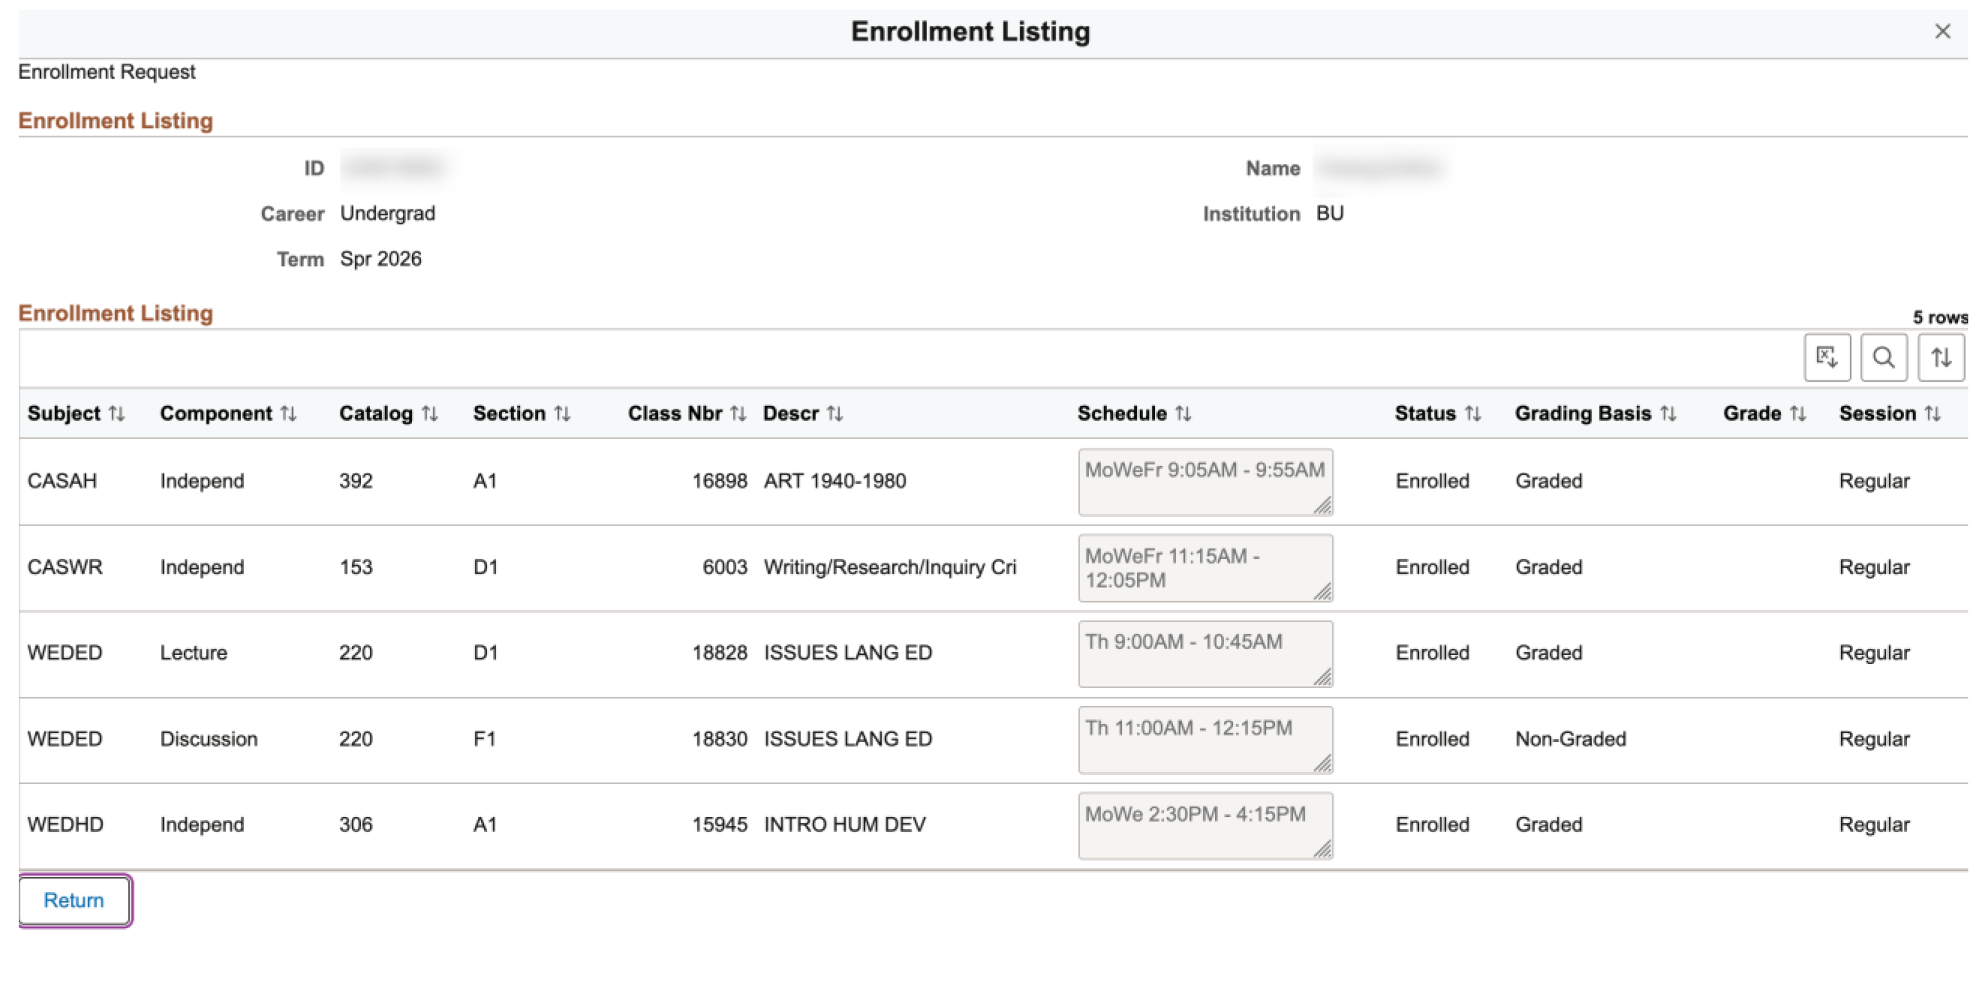Screen dimensions: 1985x984
Task: Sort by Catalog column arrows
Action: (x=430, y=414)
